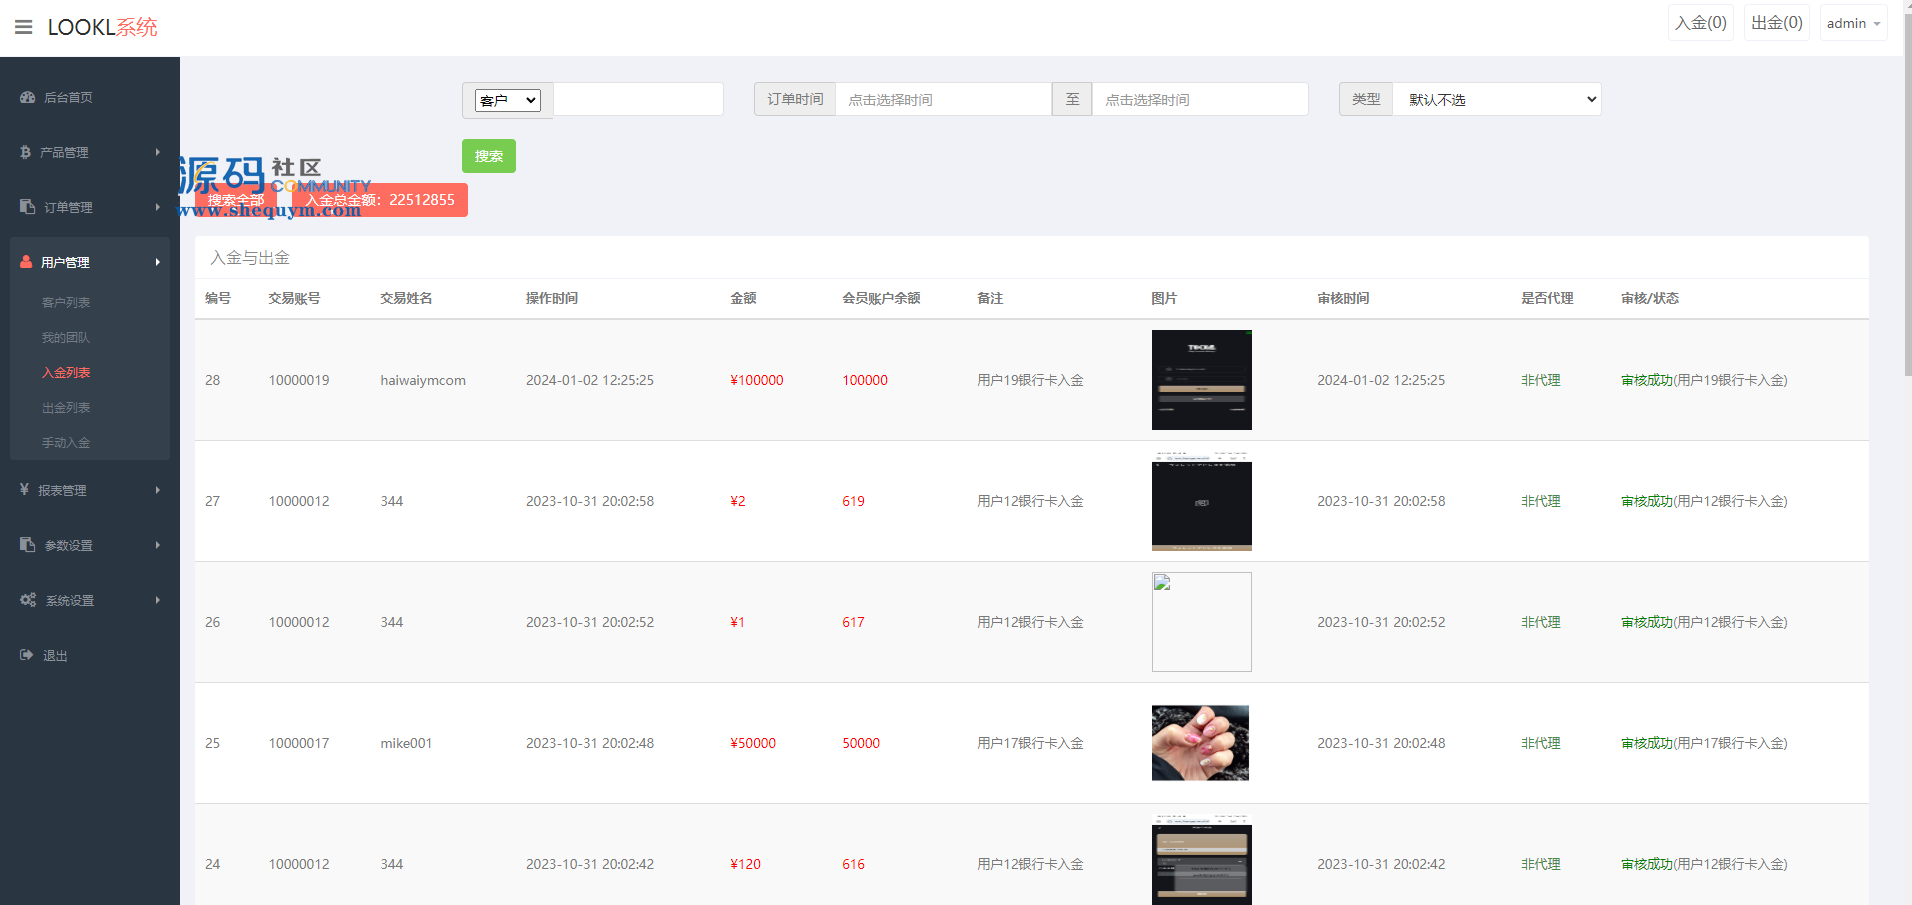Viewport: 1912px width, 905px height.
Task: Click the order start time input field
Action: pyautogui.click(x=942, y=100)
